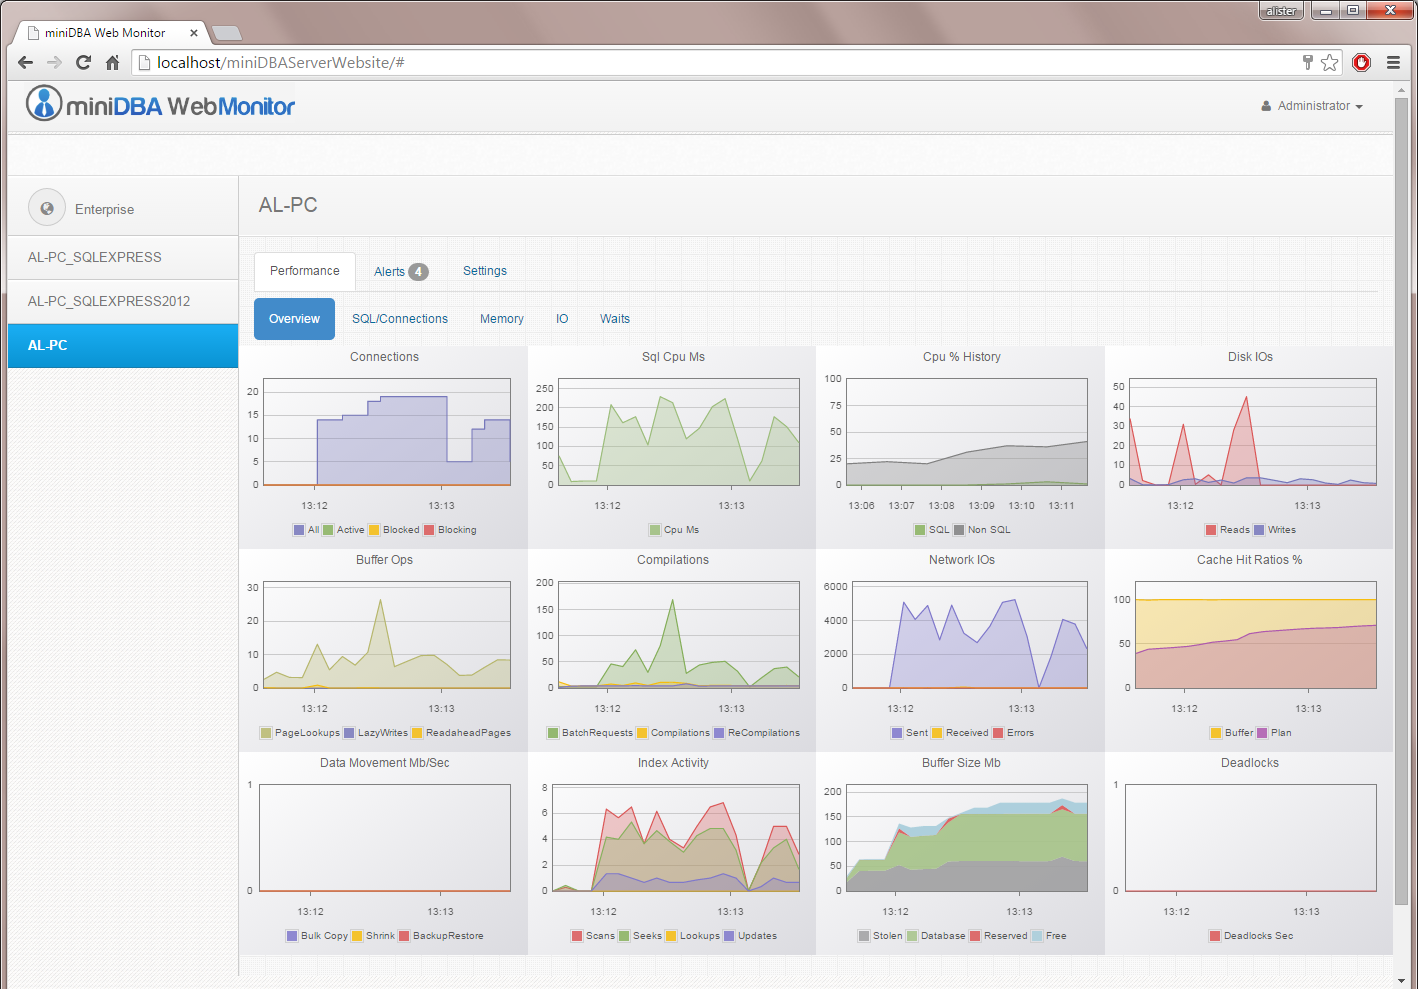Toggle BackupRestore legend entry
The width and height of the screenshot is (1418, 989).
(x=441, y=936)
